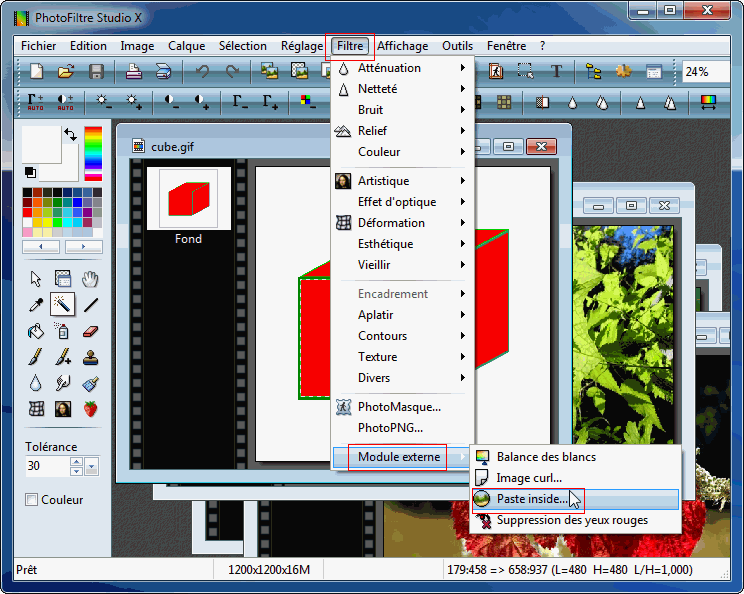
Task: Open the Tolérance dropdown arrow
Action: pos(92,466)
